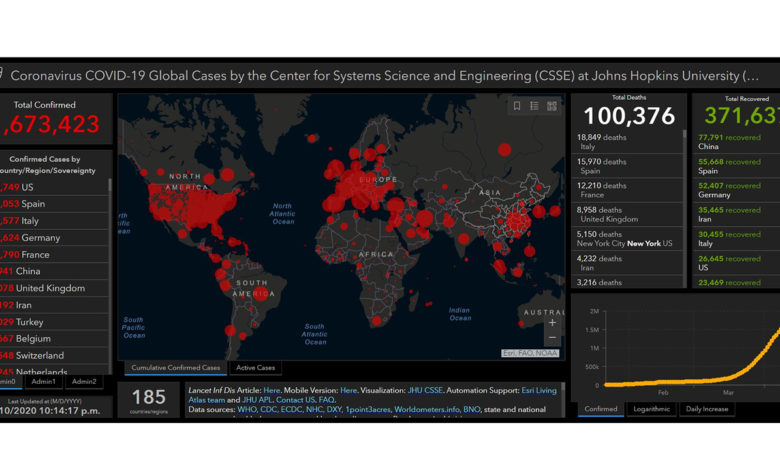
Task: Open the basemap gallery grid icon
Action: click(x=551, y=105)
